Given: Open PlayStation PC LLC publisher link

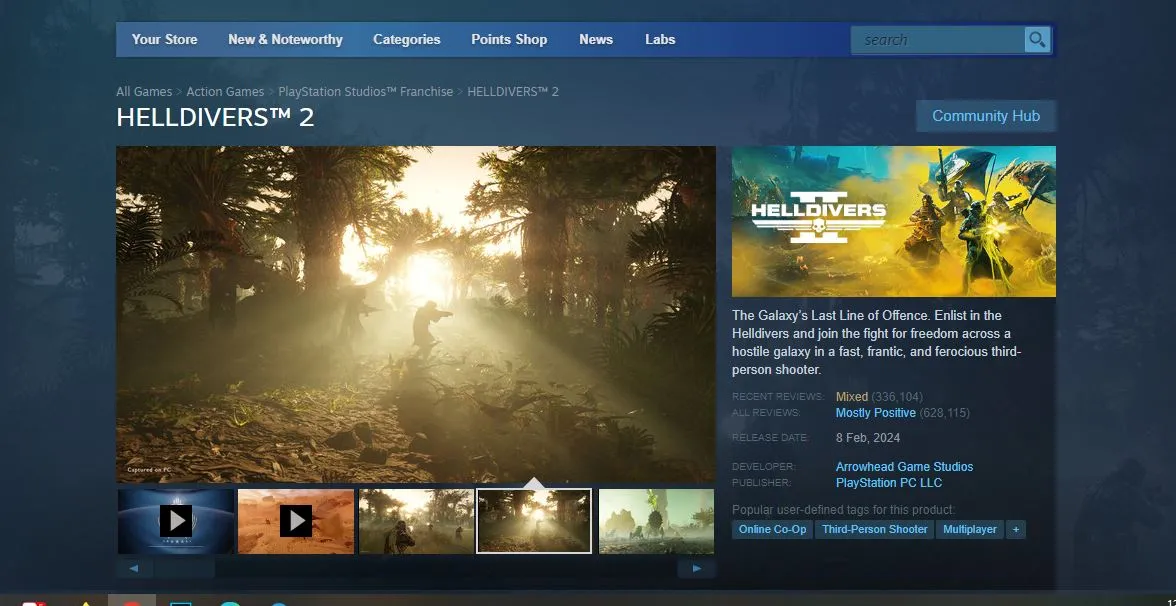Looking at the screenshot, I should (889, 483).
